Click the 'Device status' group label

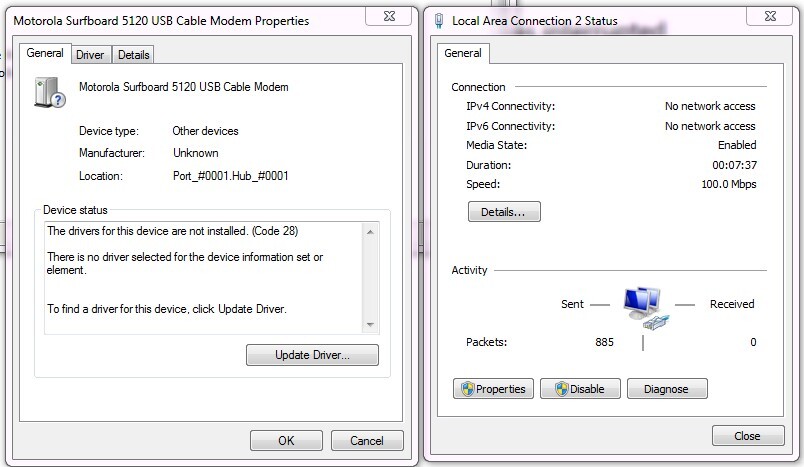(x=75, y=210)
